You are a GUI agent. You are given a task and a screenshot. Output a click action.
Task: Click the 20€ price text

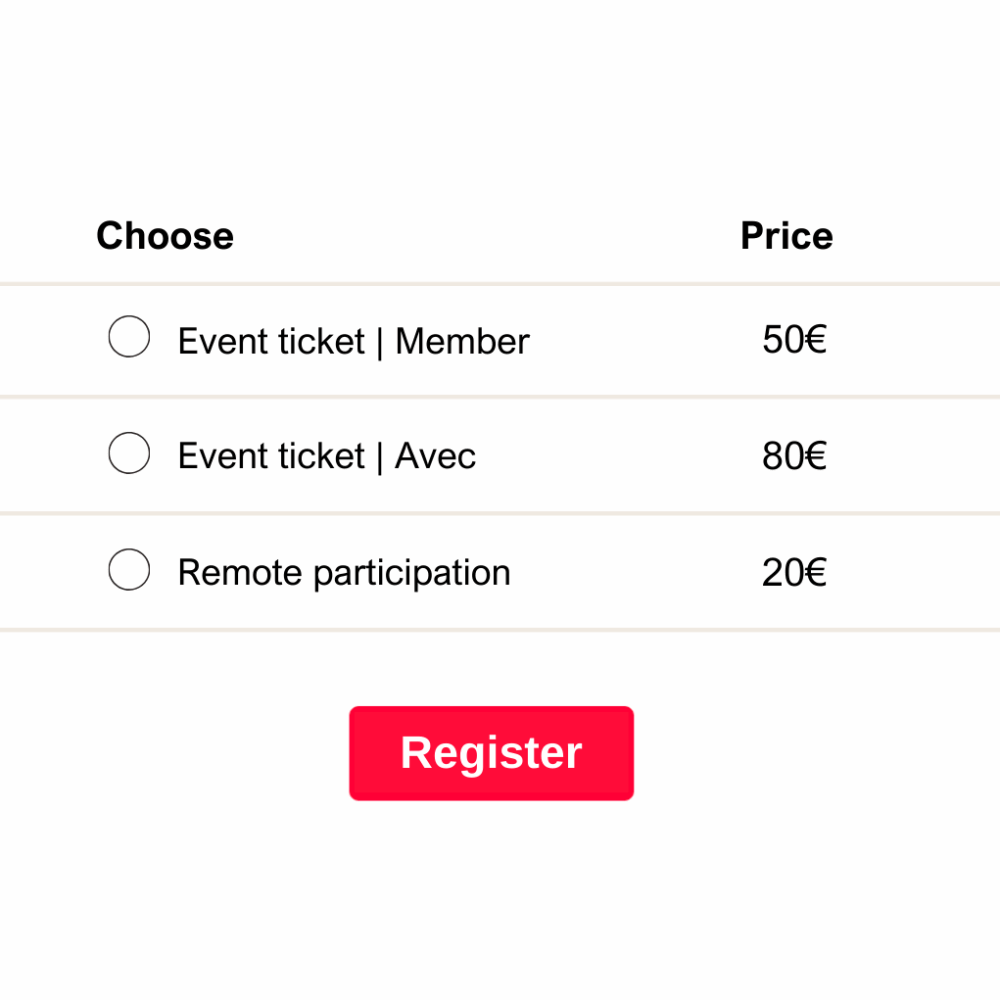pyautogui.click(x=794, y=572)
